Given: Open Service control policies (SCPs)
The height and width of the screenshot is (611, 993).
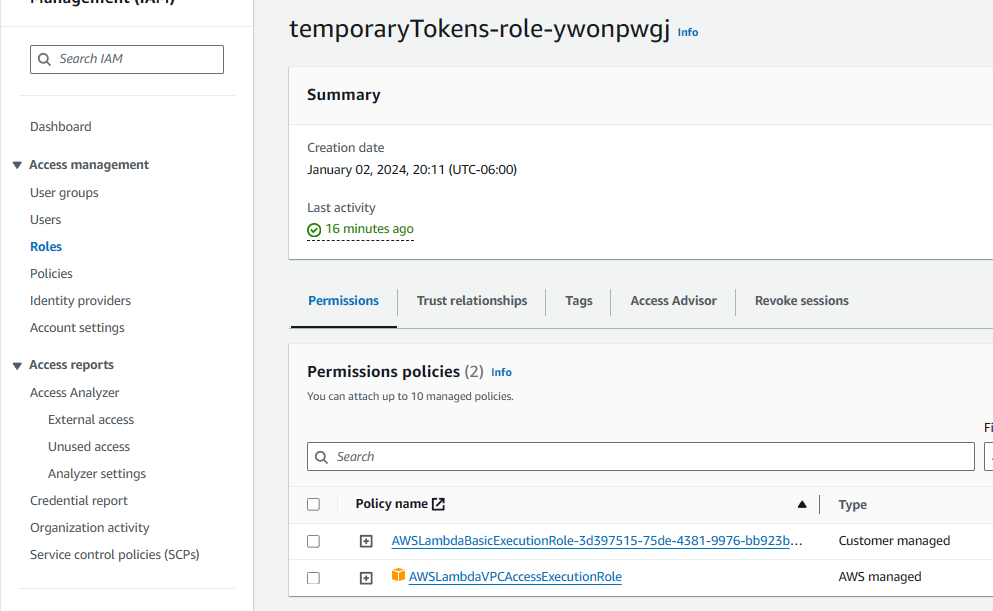Looking at the screenshot, I should pos(115,555).
